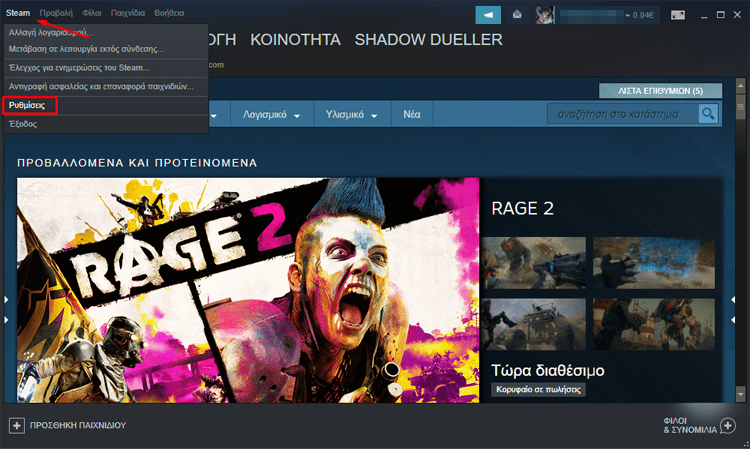Click the Τώρα διαθέσιμο text
The width and height of the screenshot is (750, 449).
point(548,371)
